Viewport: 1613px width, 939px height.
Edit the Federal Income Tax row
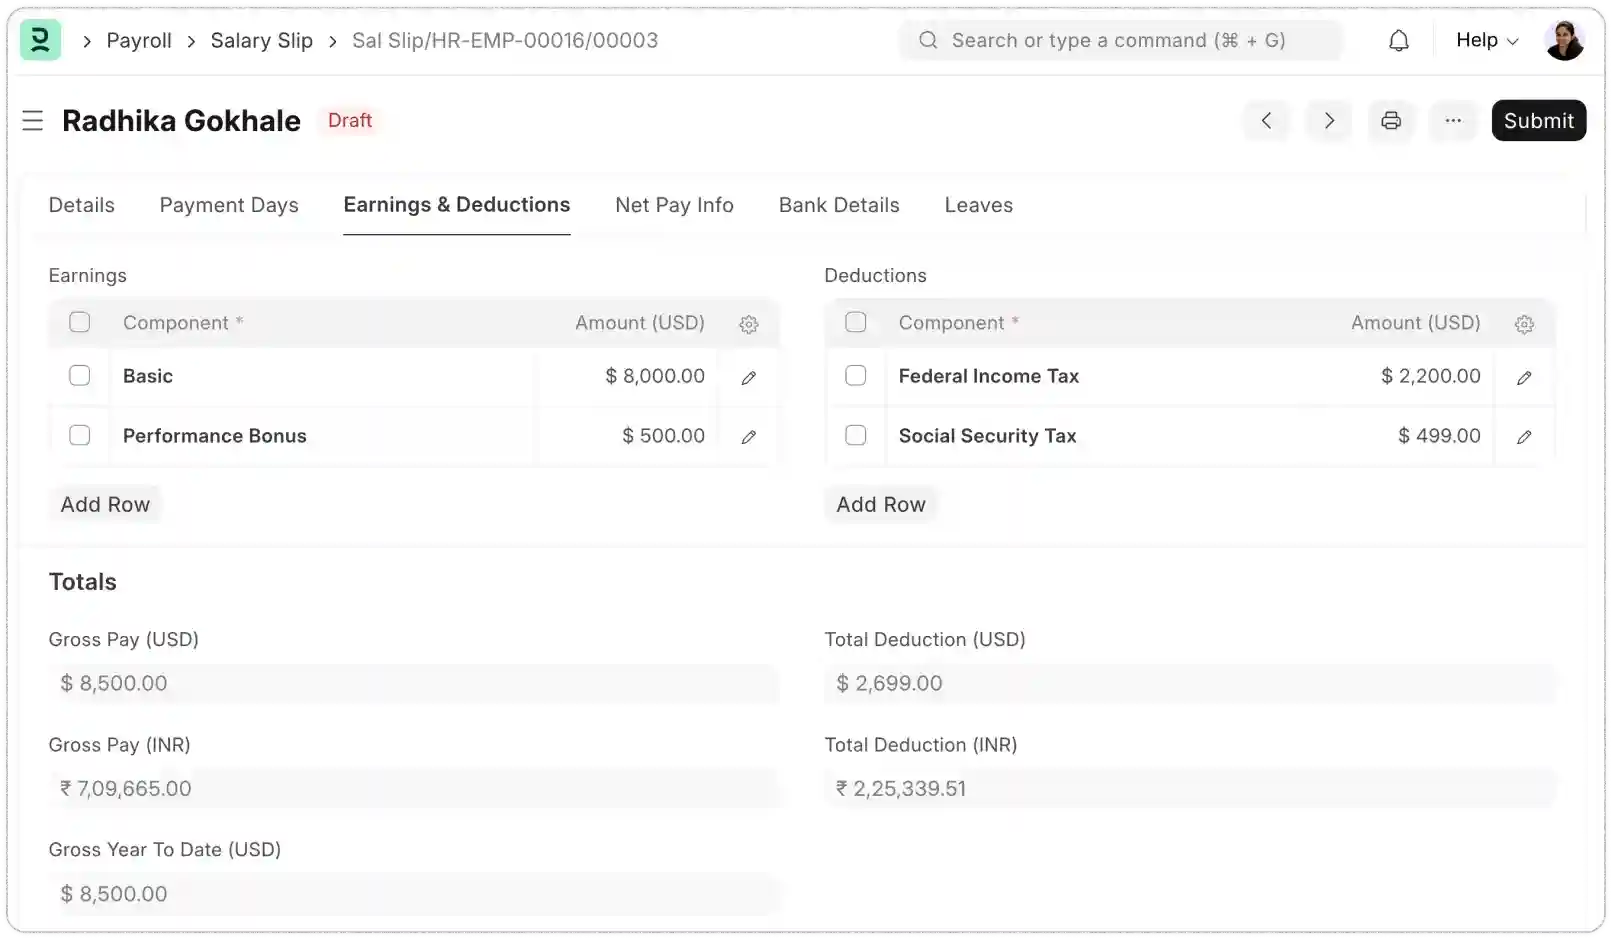1524,377
